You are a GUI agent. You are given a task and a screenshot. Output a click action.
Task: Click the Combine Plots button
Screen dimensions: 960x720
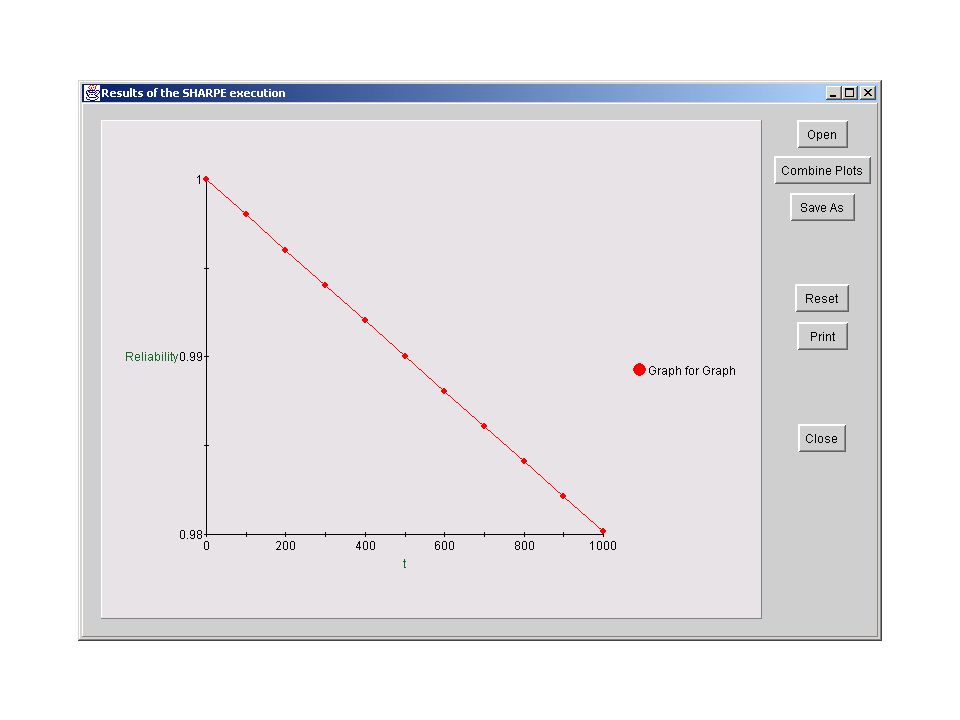[822, 170]
